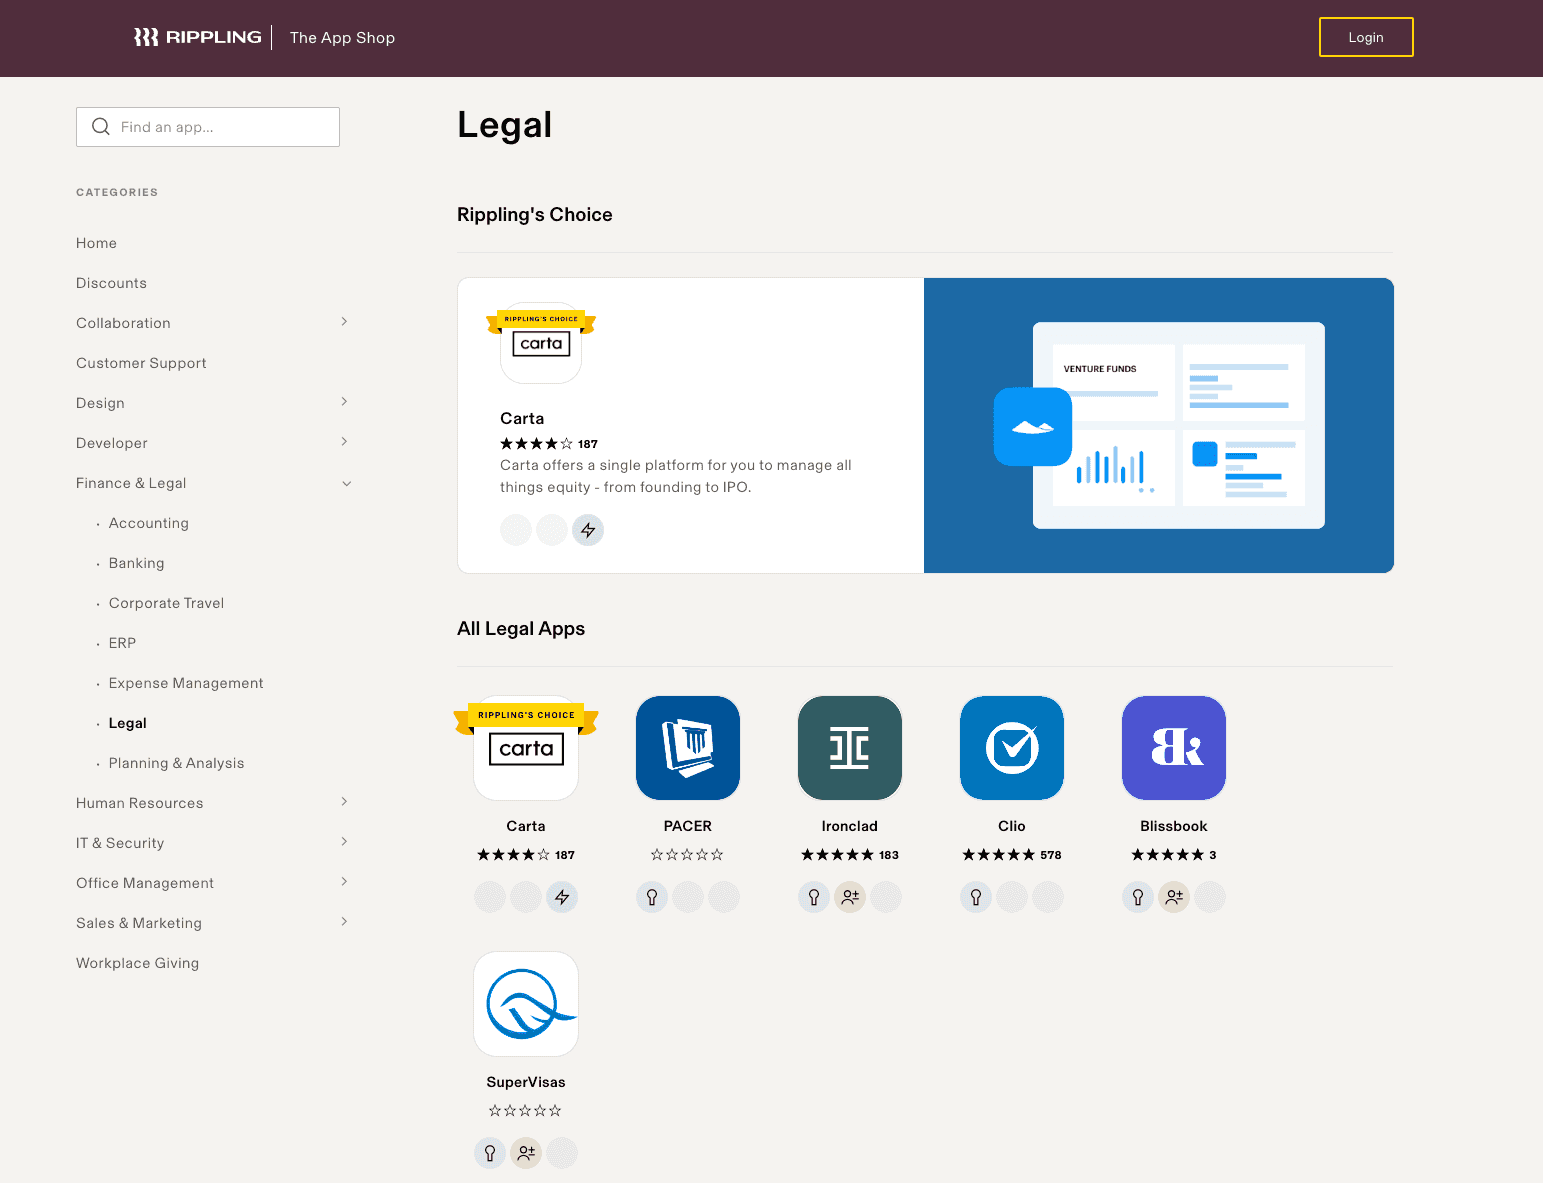Screen dimensions: 1543x1183
Task: Select the Banking subcategory
Action: pos(136,563)
